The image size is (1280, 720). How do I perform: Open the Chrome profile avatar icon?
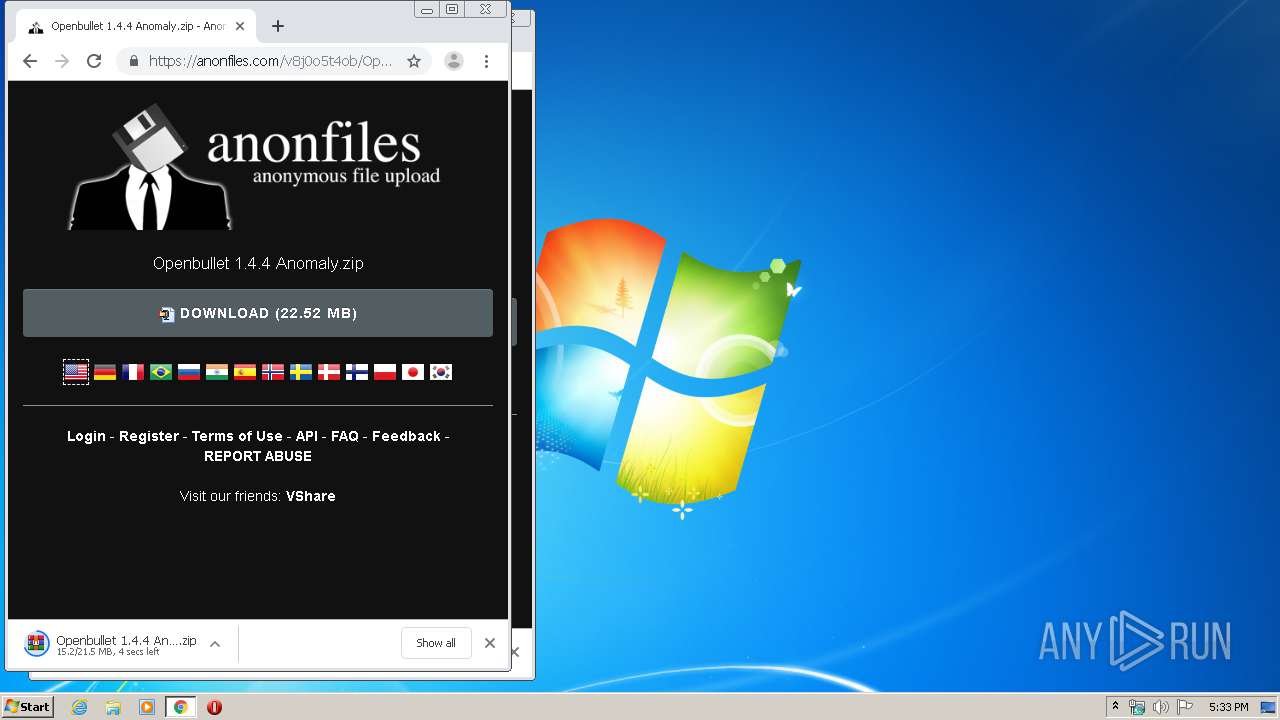[454, 61]
